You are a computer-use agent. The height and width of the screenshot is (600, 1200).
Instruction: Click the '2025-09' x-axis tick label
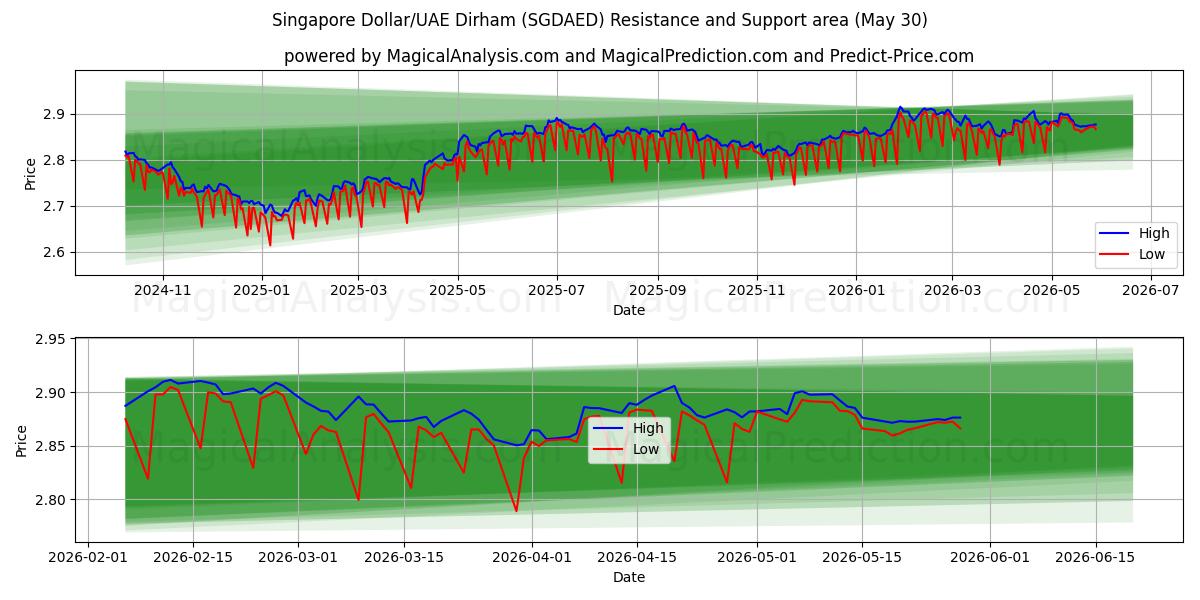pos(658,290)
